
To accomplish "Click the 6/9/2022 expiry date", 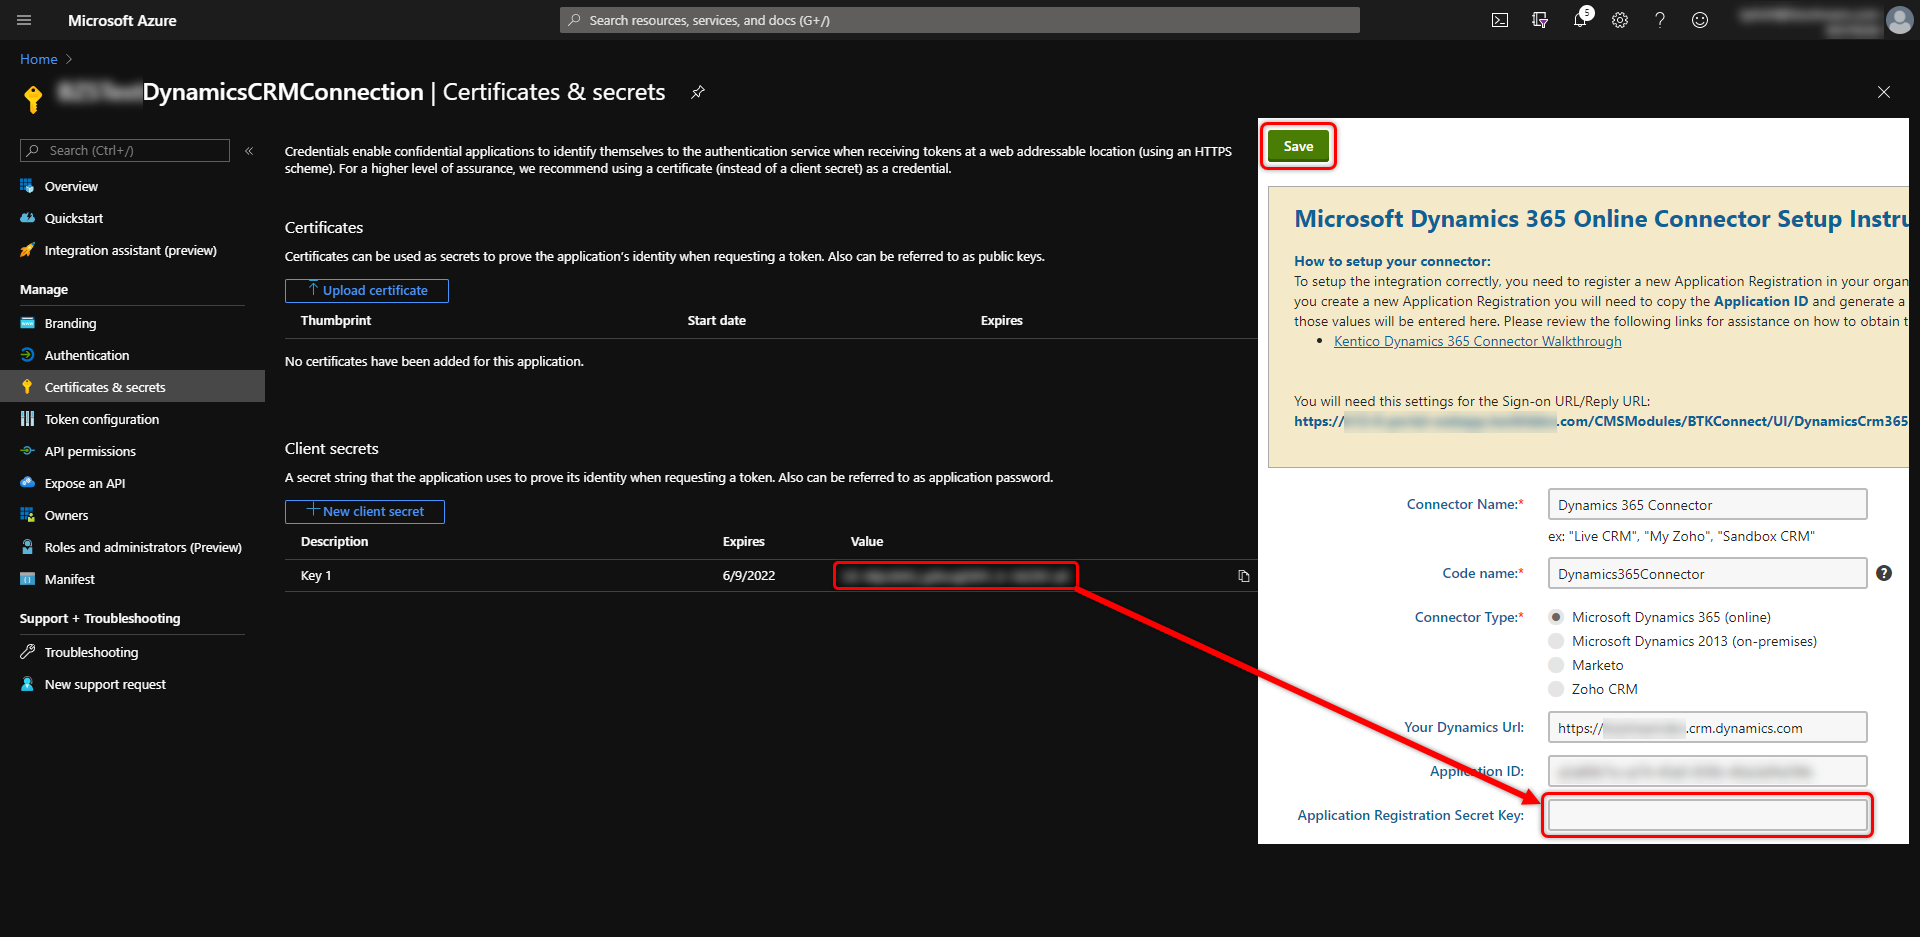I will coord(749,576).
